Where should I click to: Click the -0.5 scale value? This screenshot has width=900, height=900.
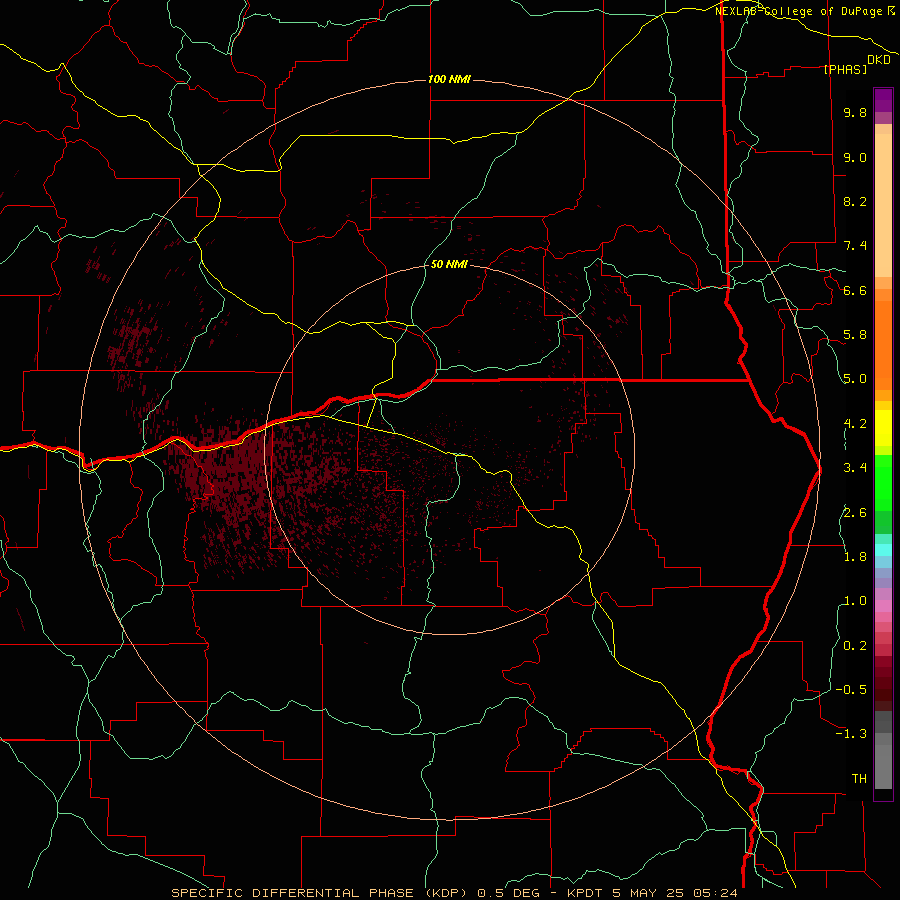point(851,690)
